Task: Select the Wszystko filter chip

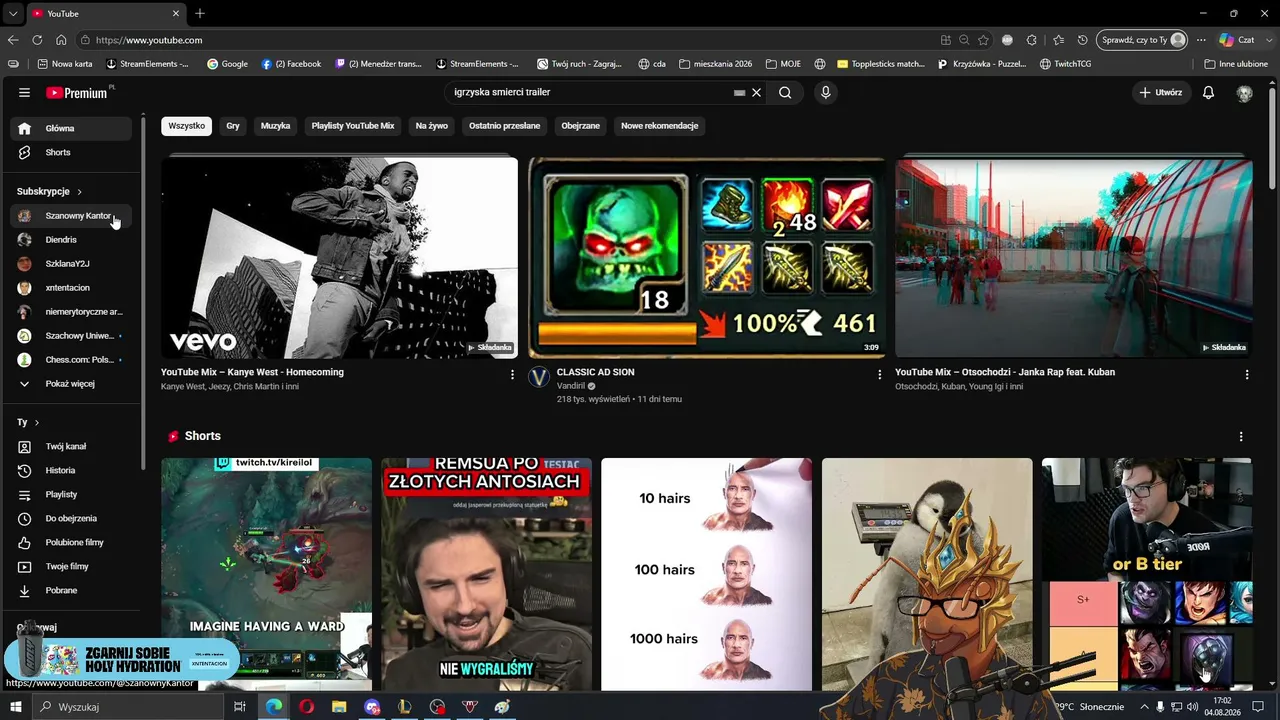Action: click(186, 126)
